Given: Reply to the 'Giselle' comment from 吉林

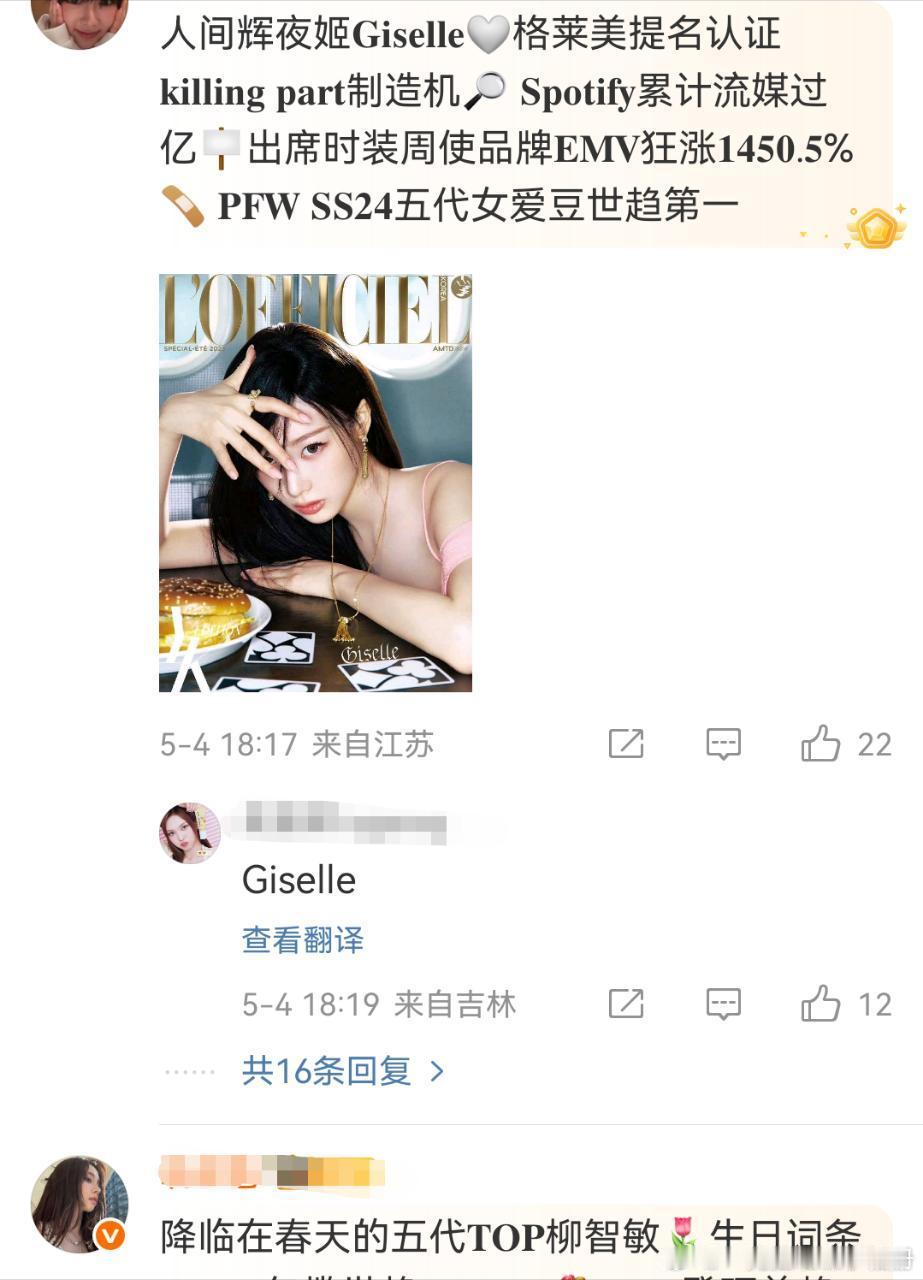Looking at the screenshot, I should [x=723, y=1003].
